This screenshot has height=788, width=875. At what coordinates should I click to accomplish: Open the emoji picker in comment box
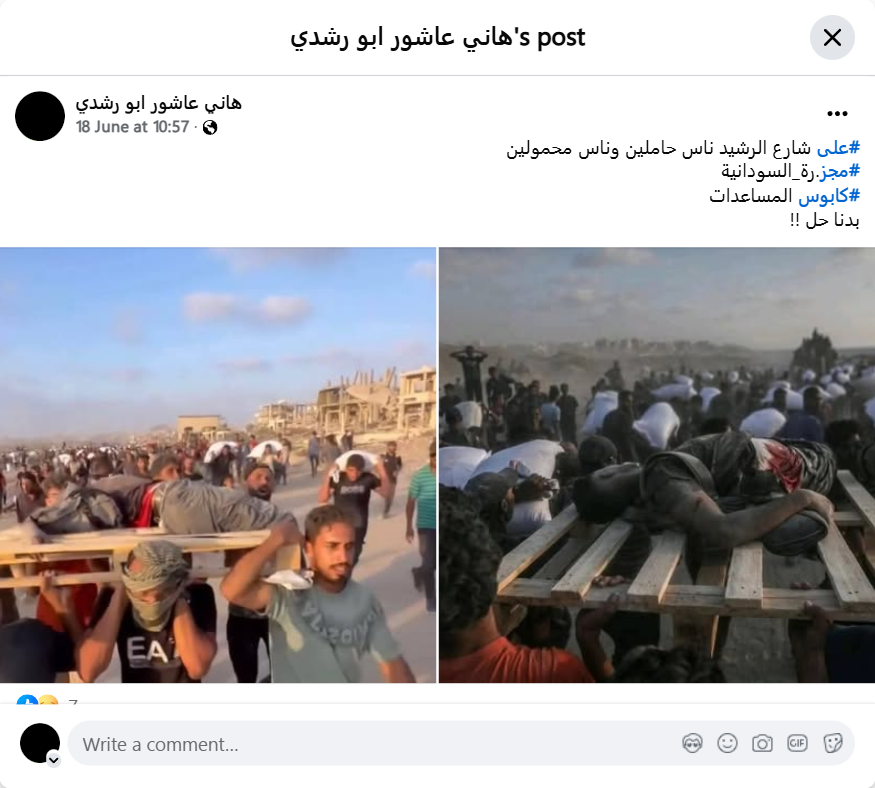[x=727, y=743]
